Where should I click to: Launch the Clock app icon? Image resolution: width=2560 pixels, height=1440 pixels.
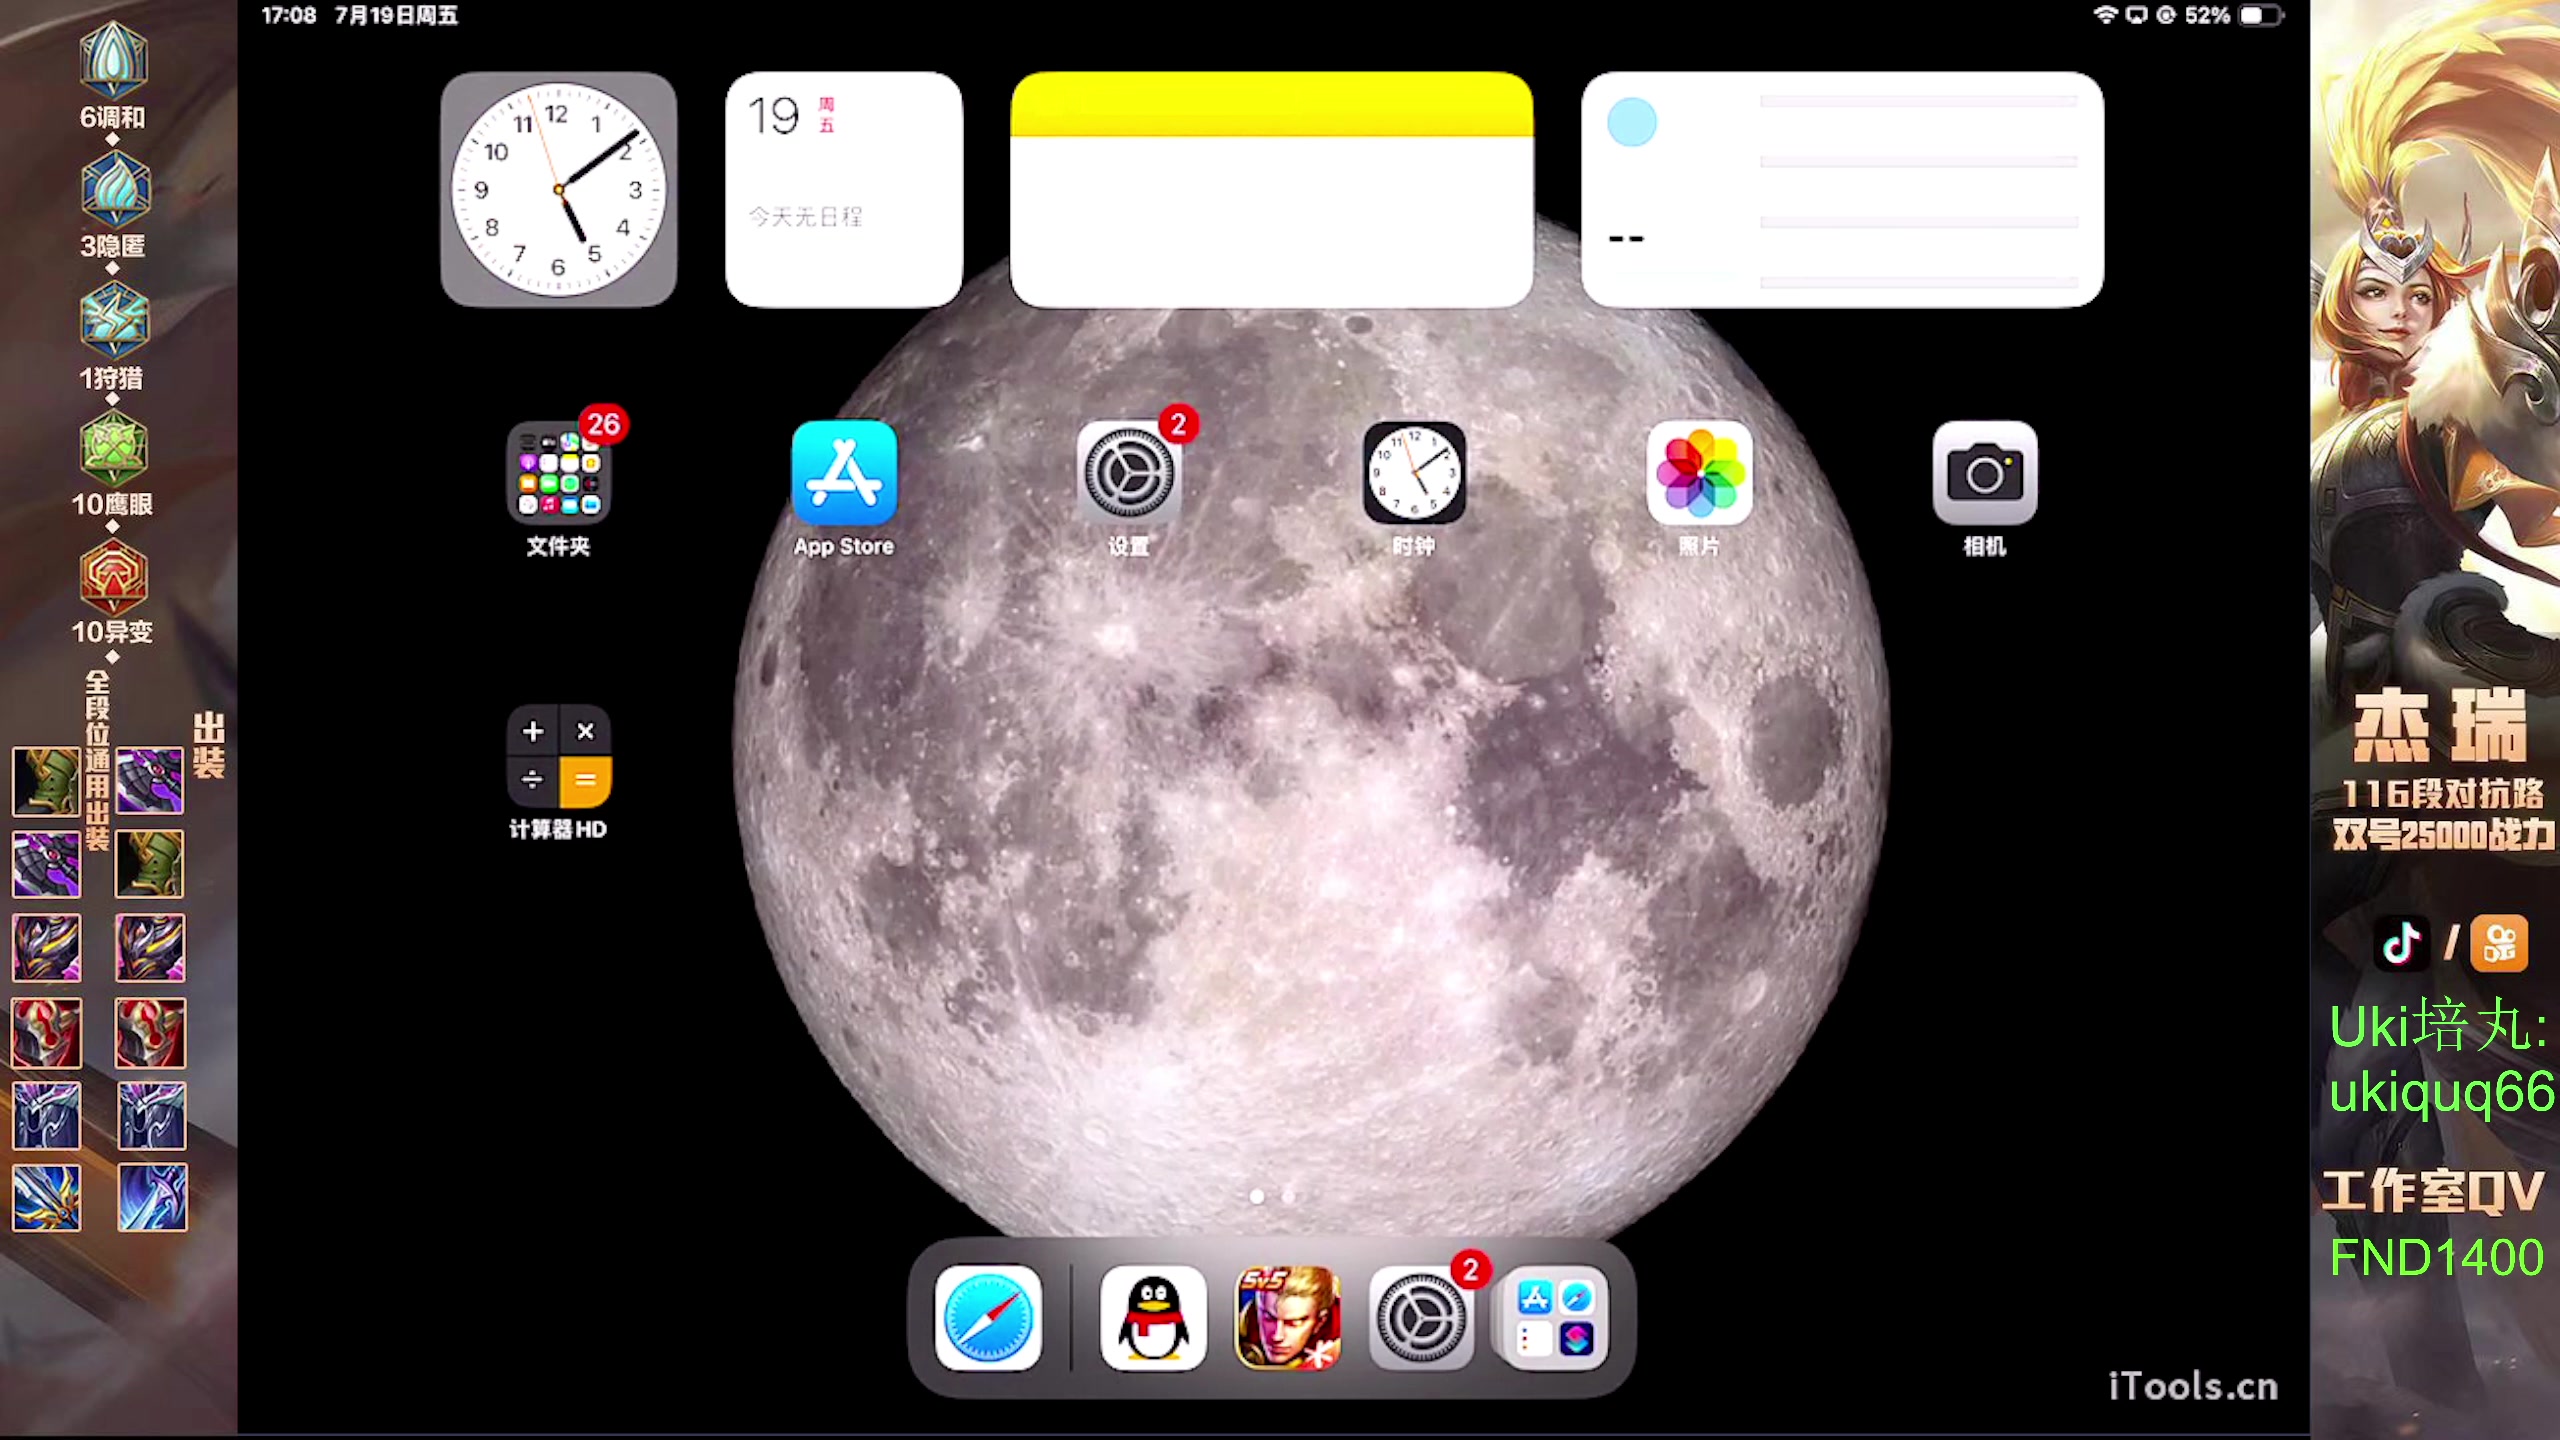tap(1414, 473)
